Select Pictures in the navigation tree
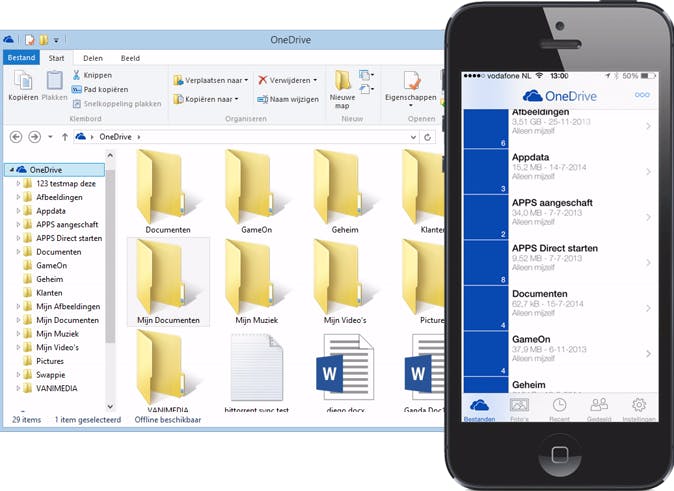Screen dimensions: 674x491 point(50,361)
